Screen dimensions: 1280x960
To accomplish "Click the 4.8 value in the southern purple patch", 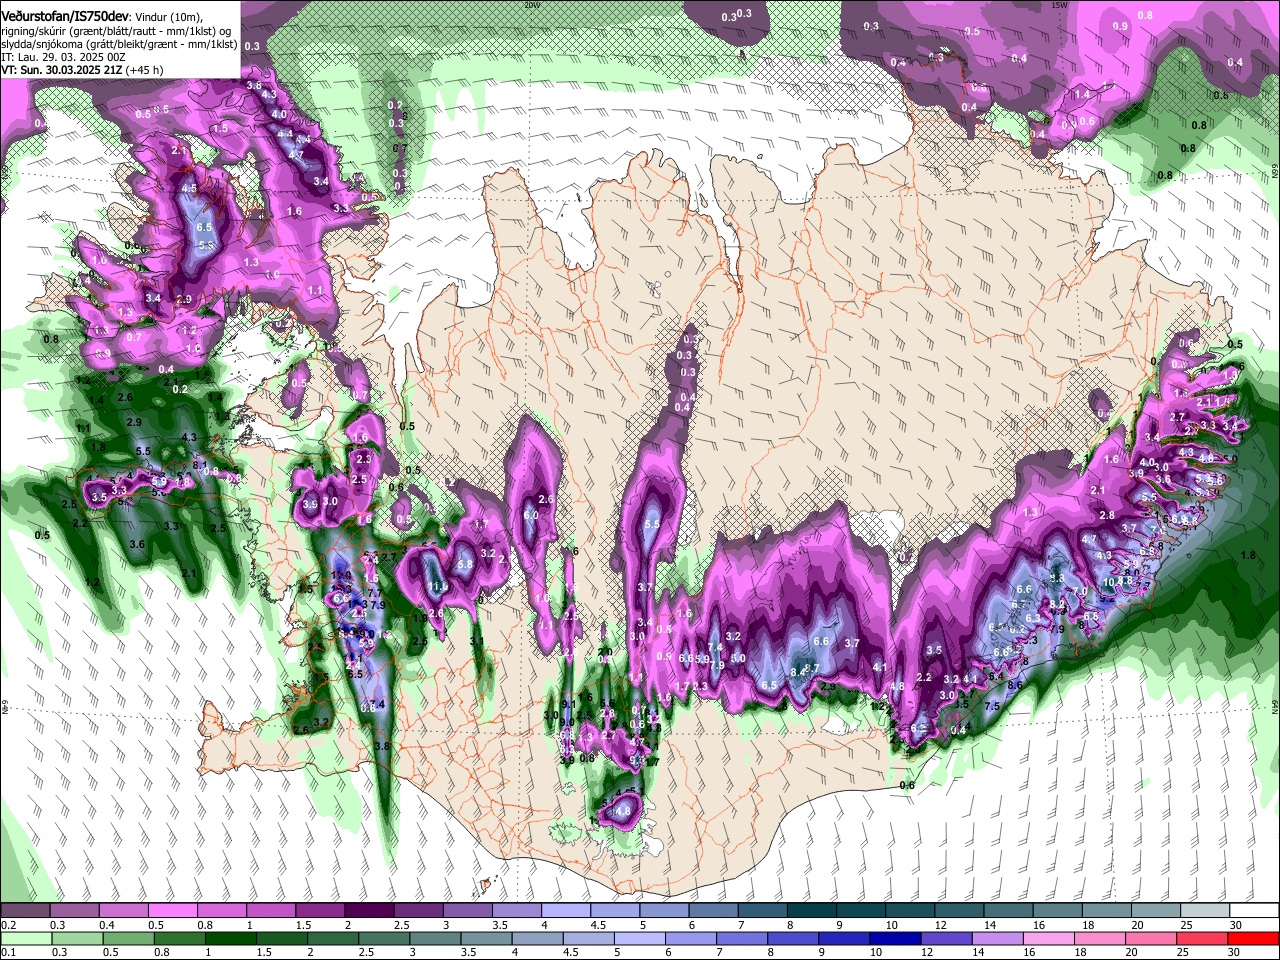I will pyautogui.click(x=625, y=811).
